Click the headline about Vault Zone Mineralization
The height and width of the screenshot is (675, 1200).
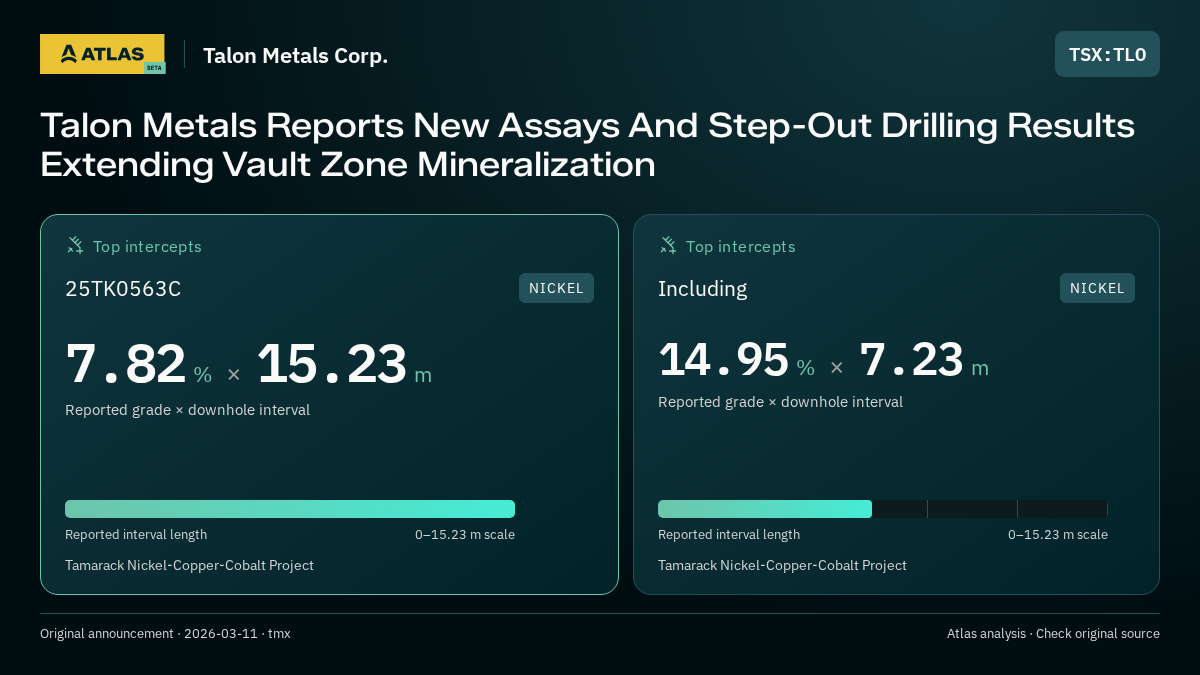click(x=587, y=145)
